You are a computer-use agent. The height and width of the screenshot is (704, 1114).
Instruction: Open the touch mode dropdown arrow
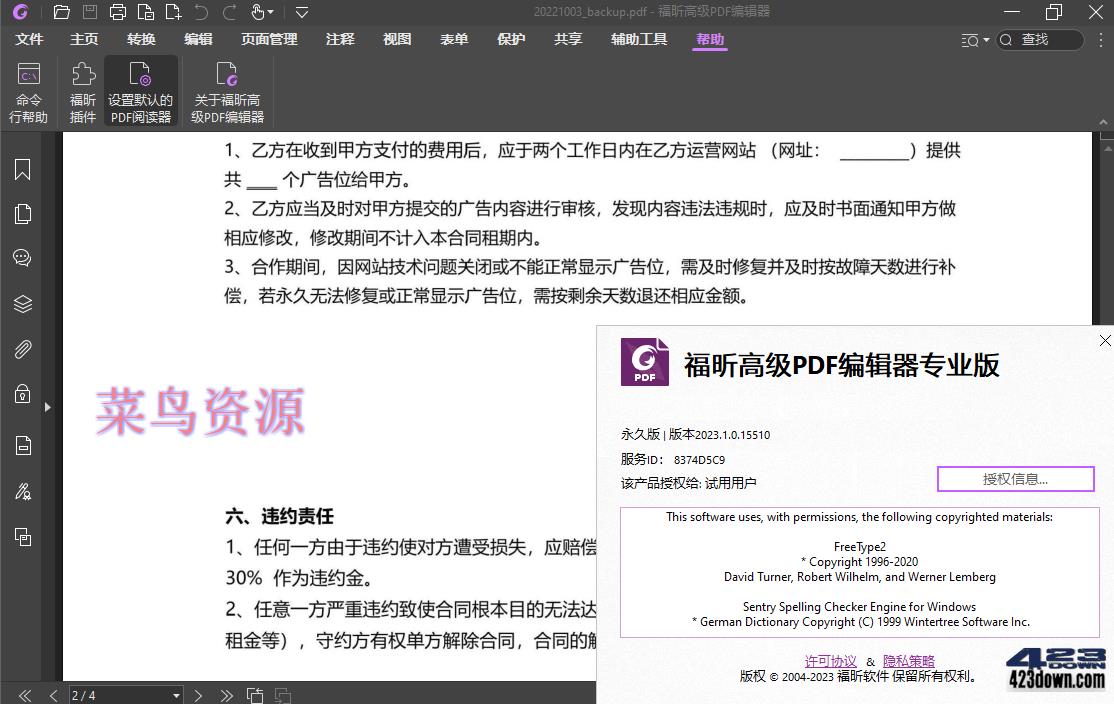(272, 12)
